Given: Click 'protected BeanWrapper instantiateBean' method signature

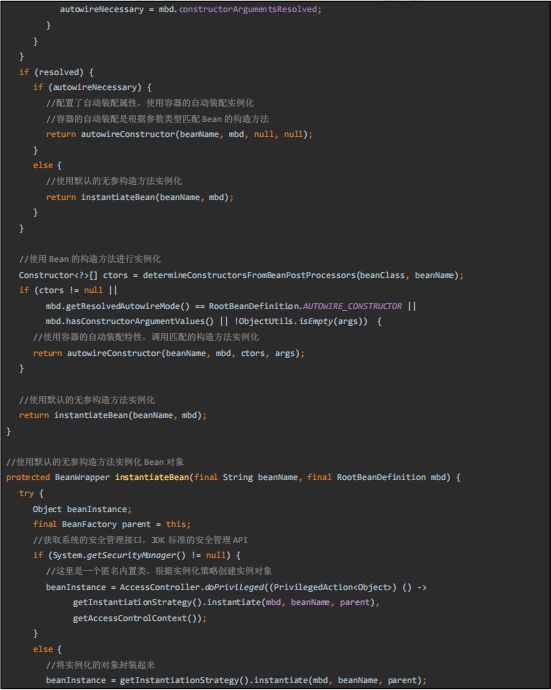Looking at the screenshot, I should 98,477.
